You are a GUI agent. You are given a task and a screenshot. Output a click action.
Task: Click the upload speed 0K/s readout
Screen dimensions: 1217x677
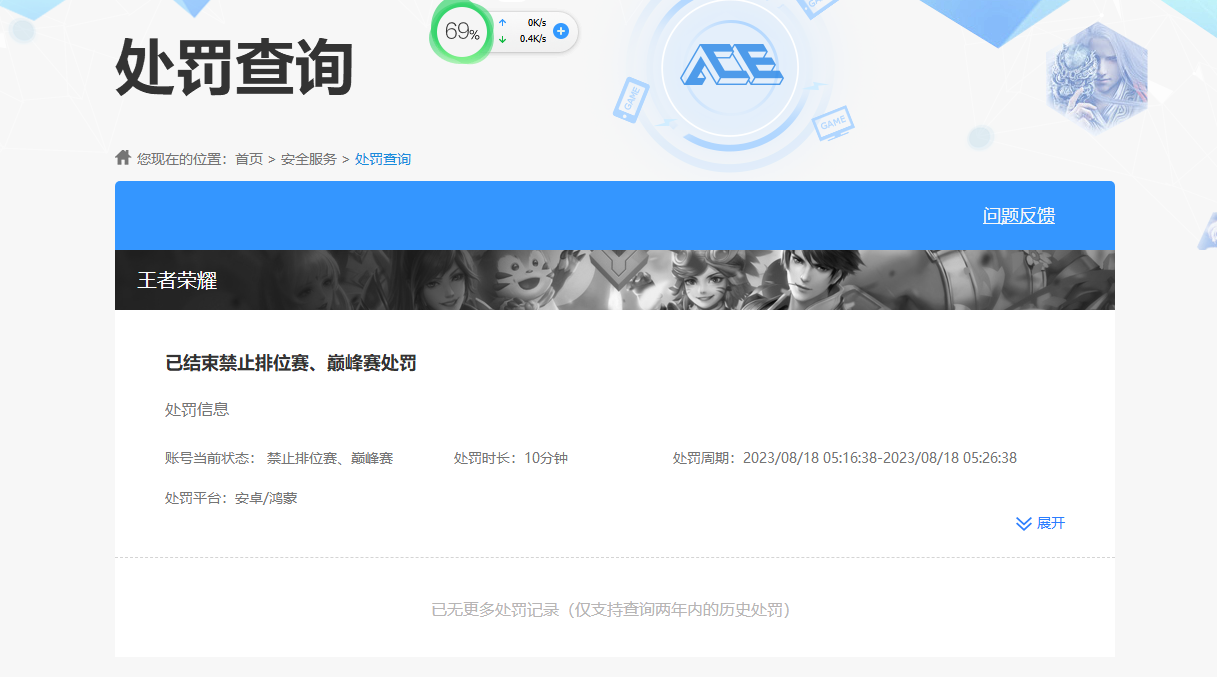[x=536, y=22]
